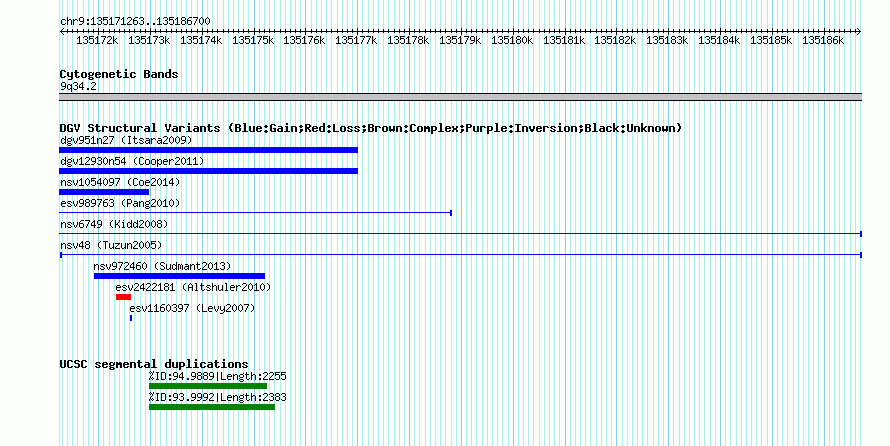The width and height of the screenshot is (890, 446).
Task: Click the 135182k ruler tick label
Action: click(x=615, y=40)
